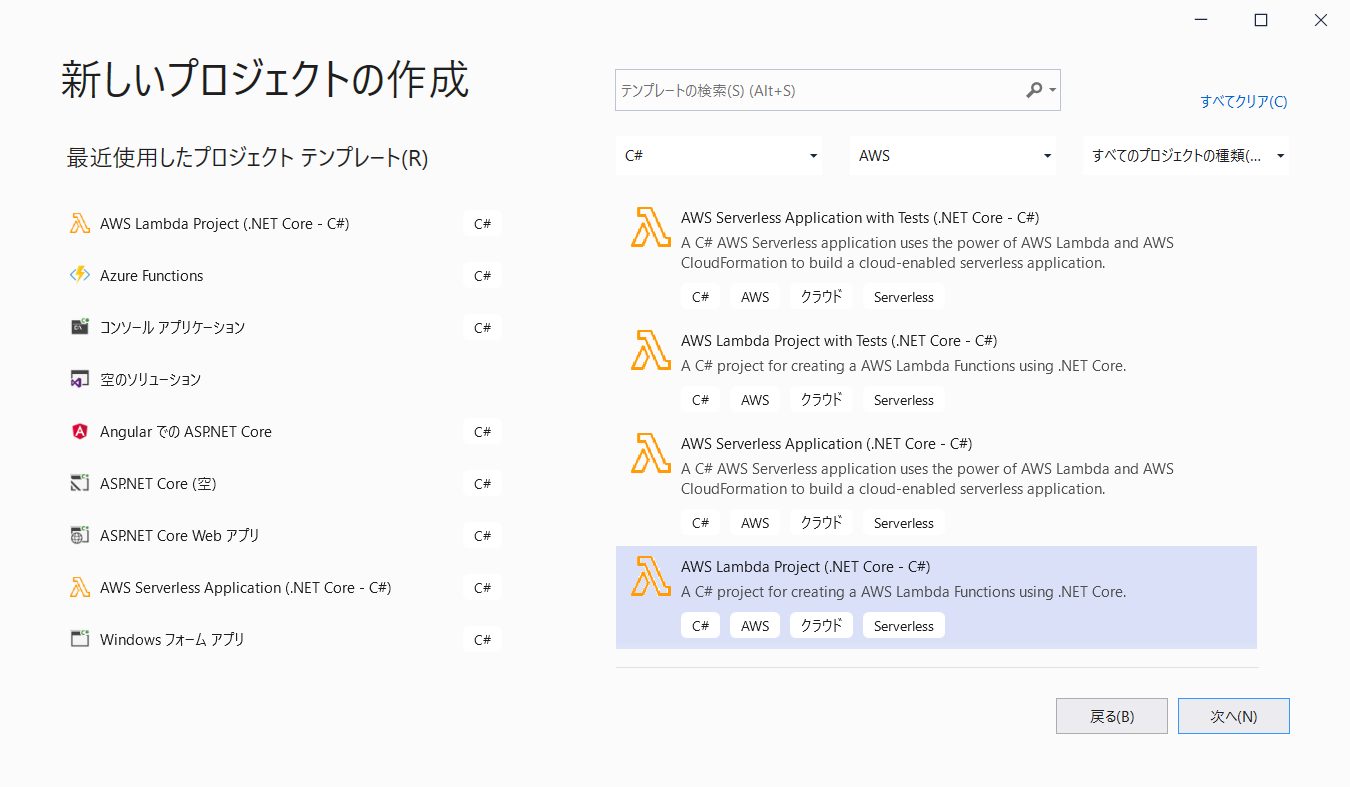
Task: Click the ASP.NET Core (空) icon
Action: 80,484
